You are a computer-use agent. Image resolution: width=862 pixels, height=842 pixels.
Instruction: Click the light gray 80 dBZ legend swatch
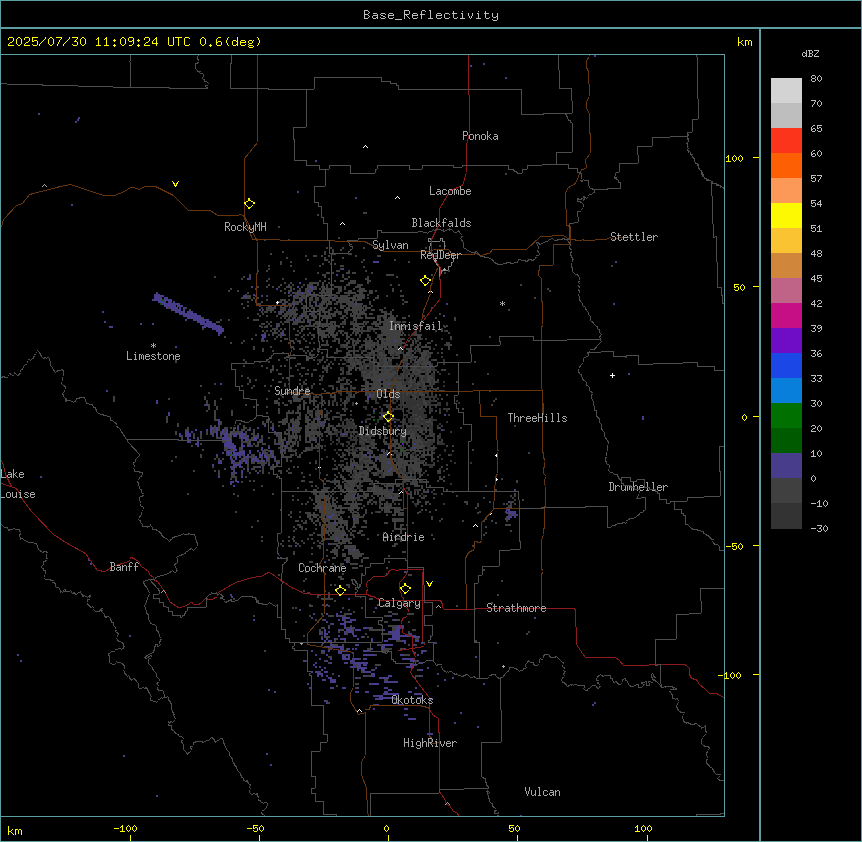coord(786,91)
